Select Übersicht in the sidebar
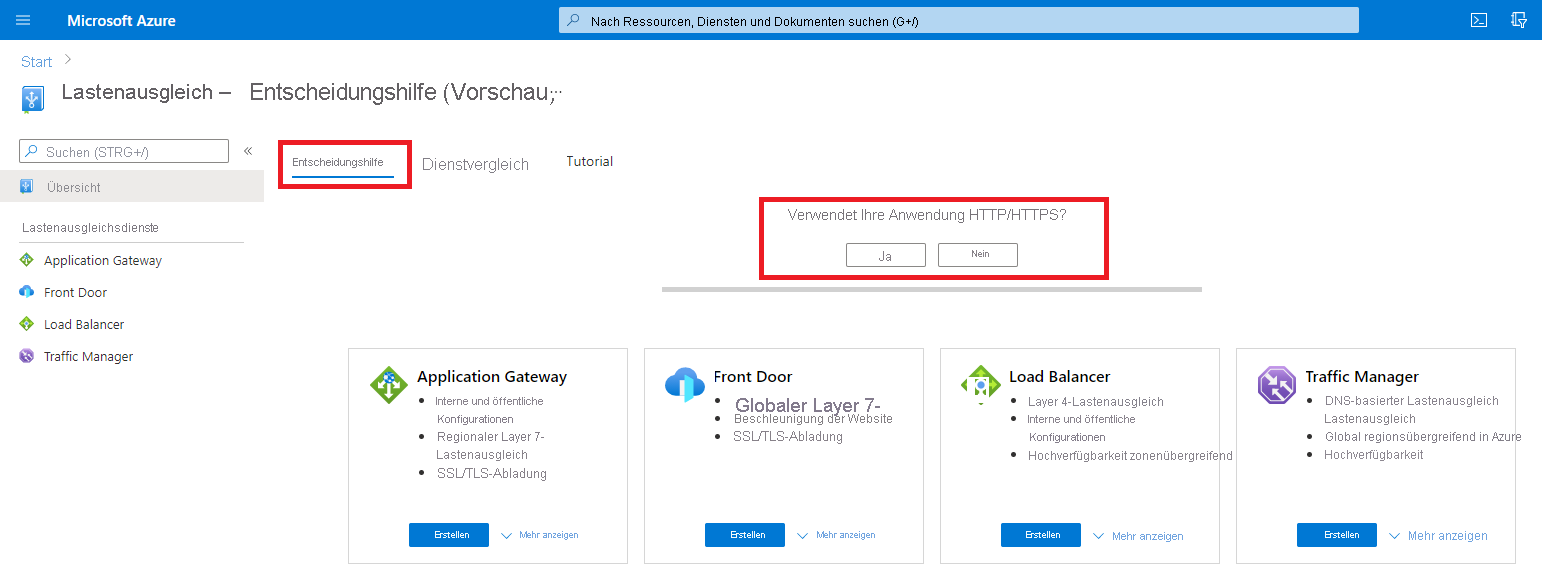1542x586 pixels. pyautogui.click(x=132, y=187)
